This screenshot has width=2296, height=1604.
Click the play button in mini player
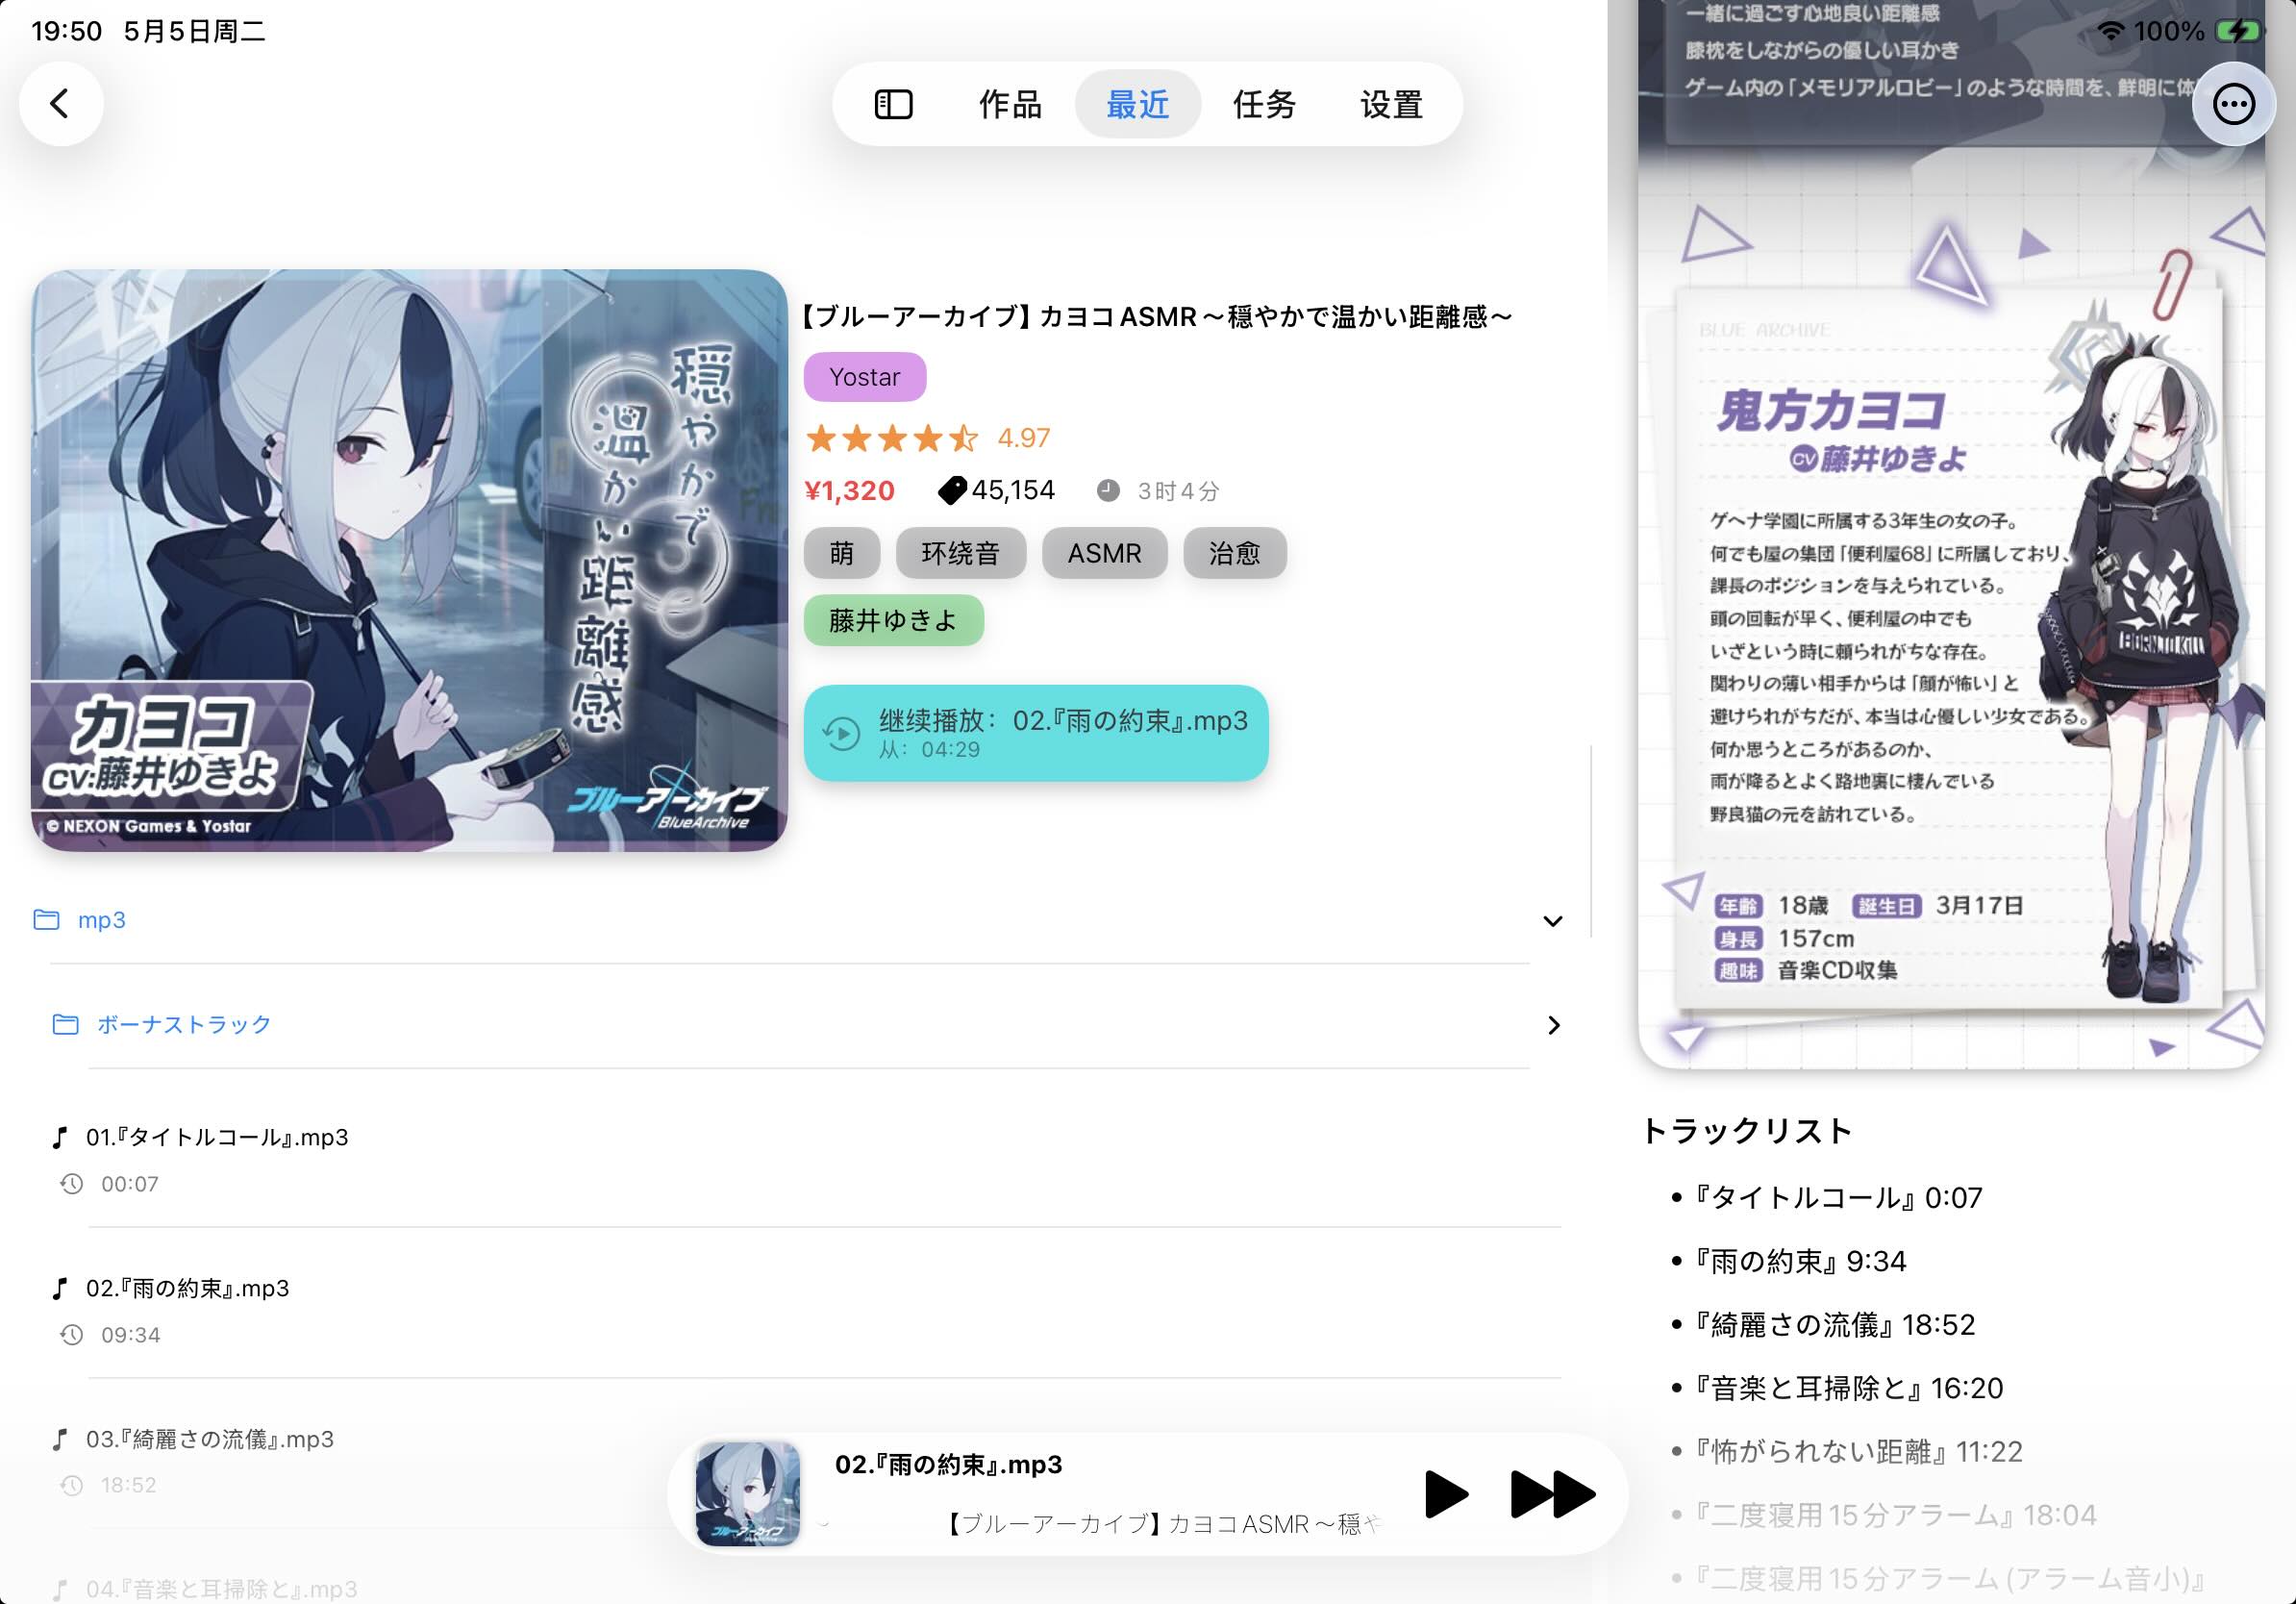point(1445,1494)
